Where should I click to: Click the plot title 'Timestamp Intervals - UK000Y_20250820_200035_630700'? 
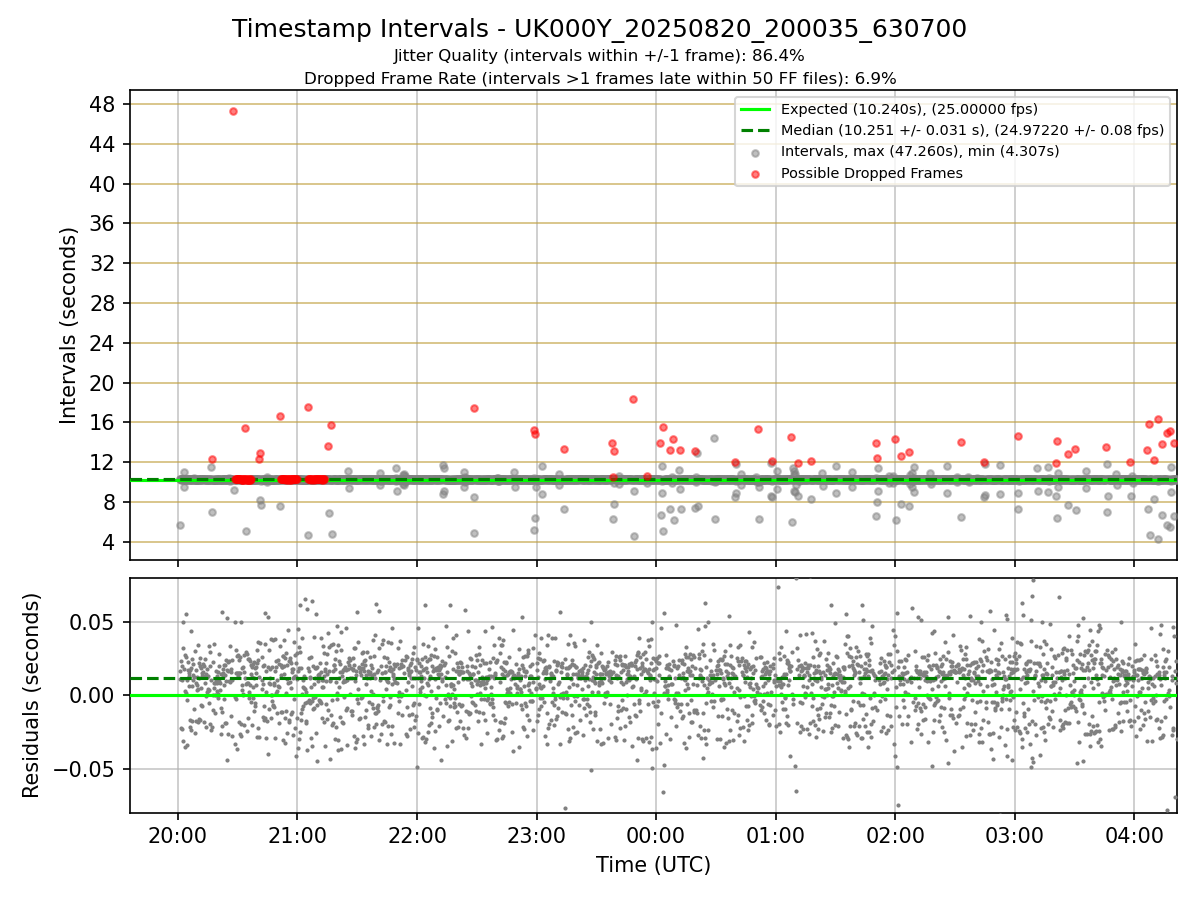pyautogui.click(x=599, y=29)
